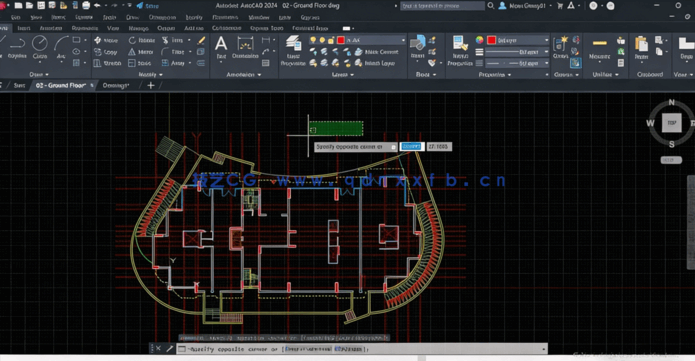This screenshot has width=695, height=361.
Task: Open the Trim tool dropdown arrow
Action: click(189, 40)
